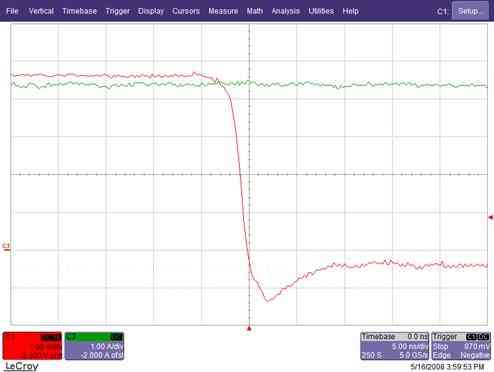Open the Display menu
The image size is (494, 372).
tap(151, 11)
